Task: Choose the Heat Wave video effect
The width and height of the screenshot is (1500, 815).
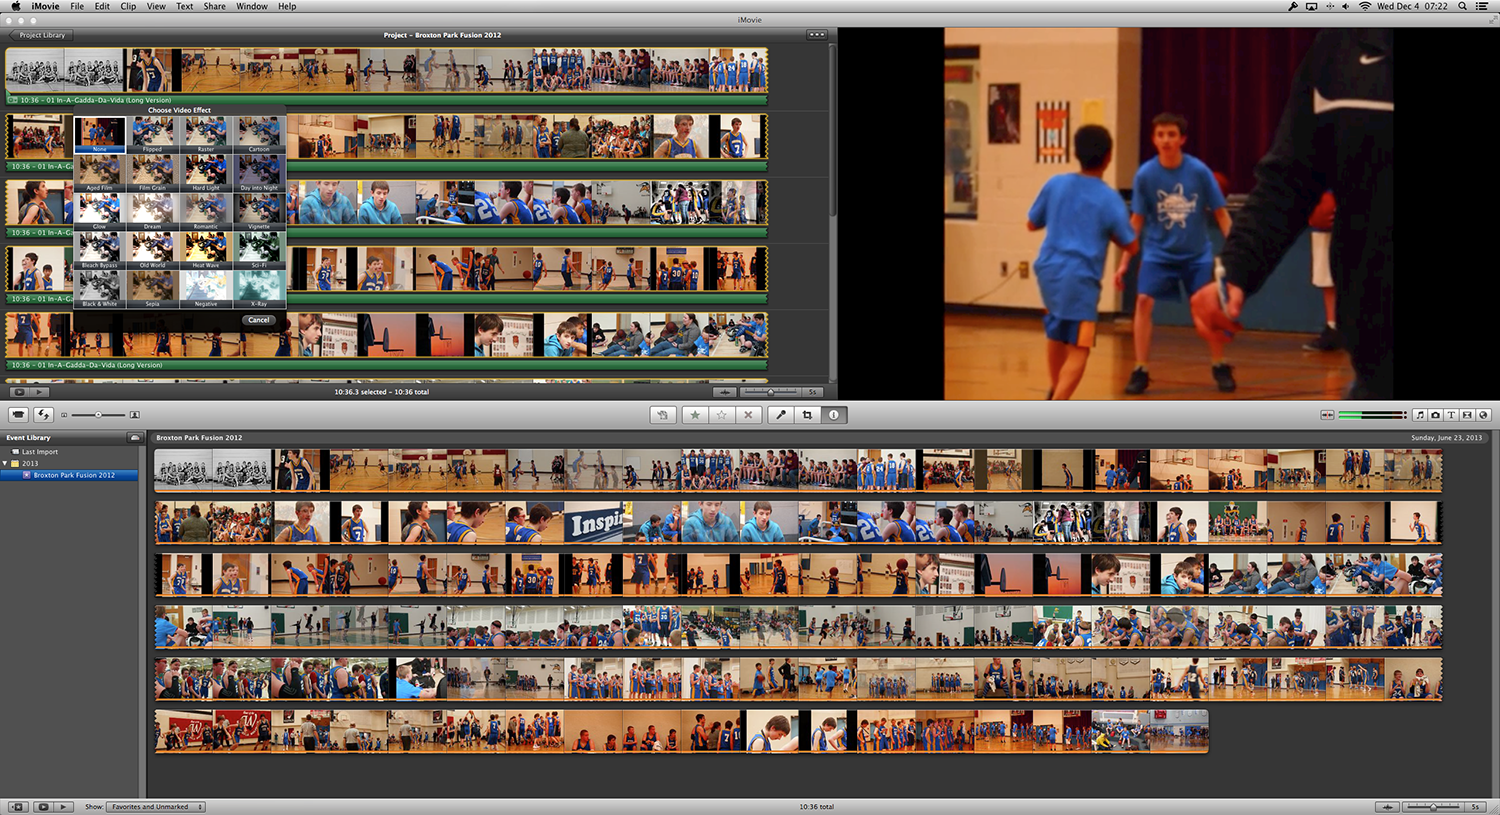Action: coord(205,251)
